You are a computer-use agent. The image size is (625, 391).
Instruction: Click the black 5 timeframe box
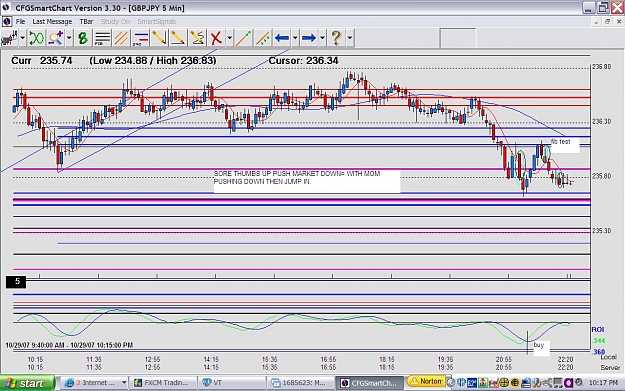[x=16, y=282]
